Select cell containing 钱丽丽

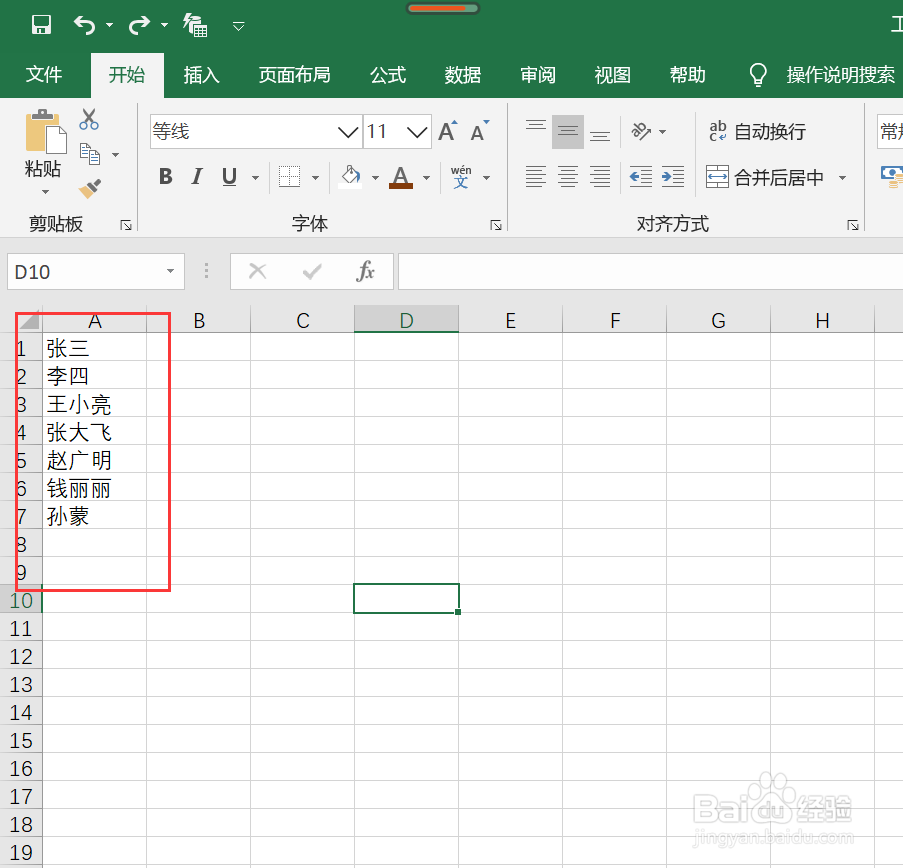tap(94, 488)
